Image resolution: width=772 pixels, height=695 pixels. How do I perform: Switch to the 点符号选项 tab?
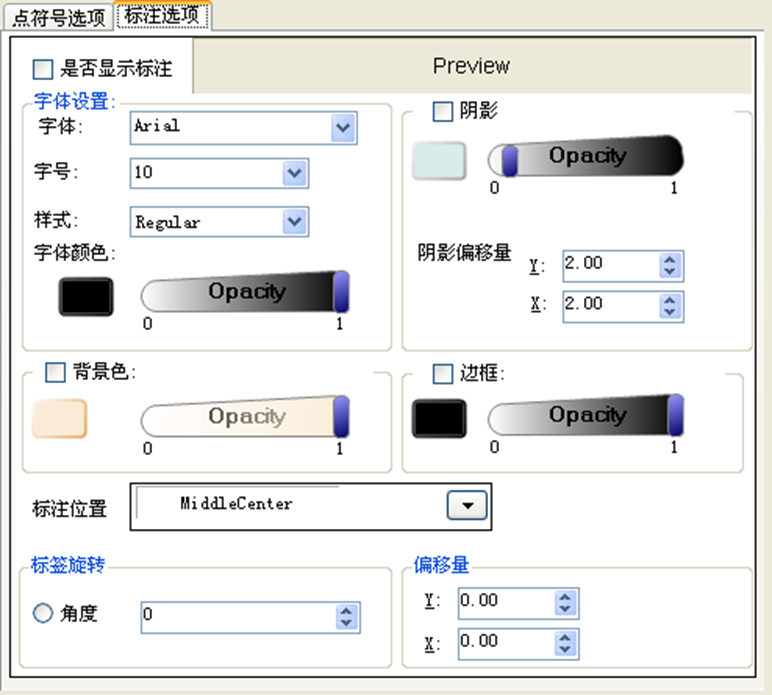tap(58, 18)
